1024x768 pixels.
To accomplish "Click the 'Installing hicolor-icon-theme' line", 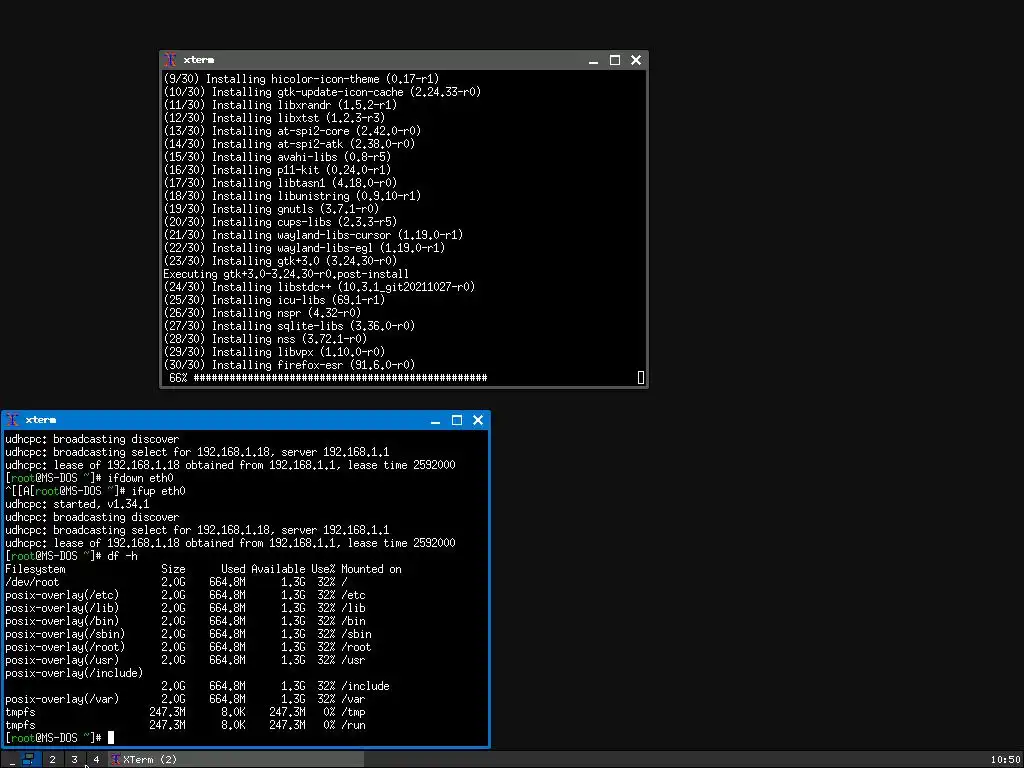I will [x=301, y=79].
